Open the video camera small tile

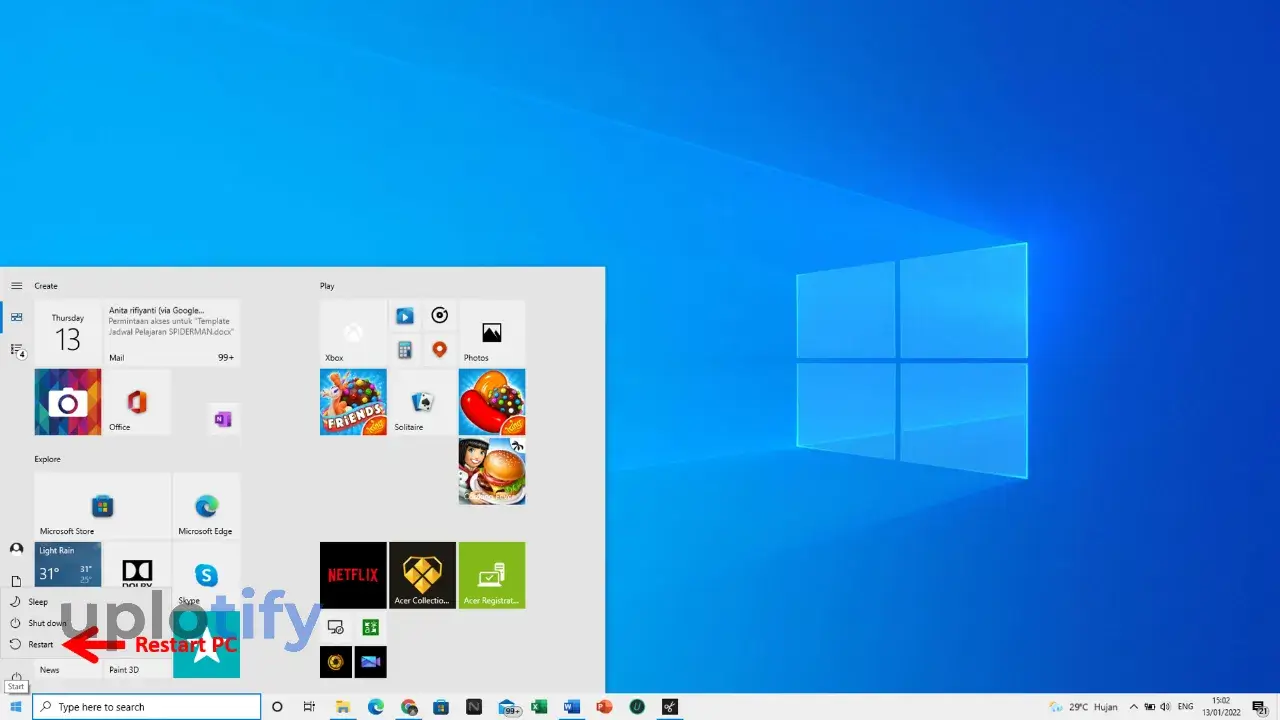tap(370, 662)
